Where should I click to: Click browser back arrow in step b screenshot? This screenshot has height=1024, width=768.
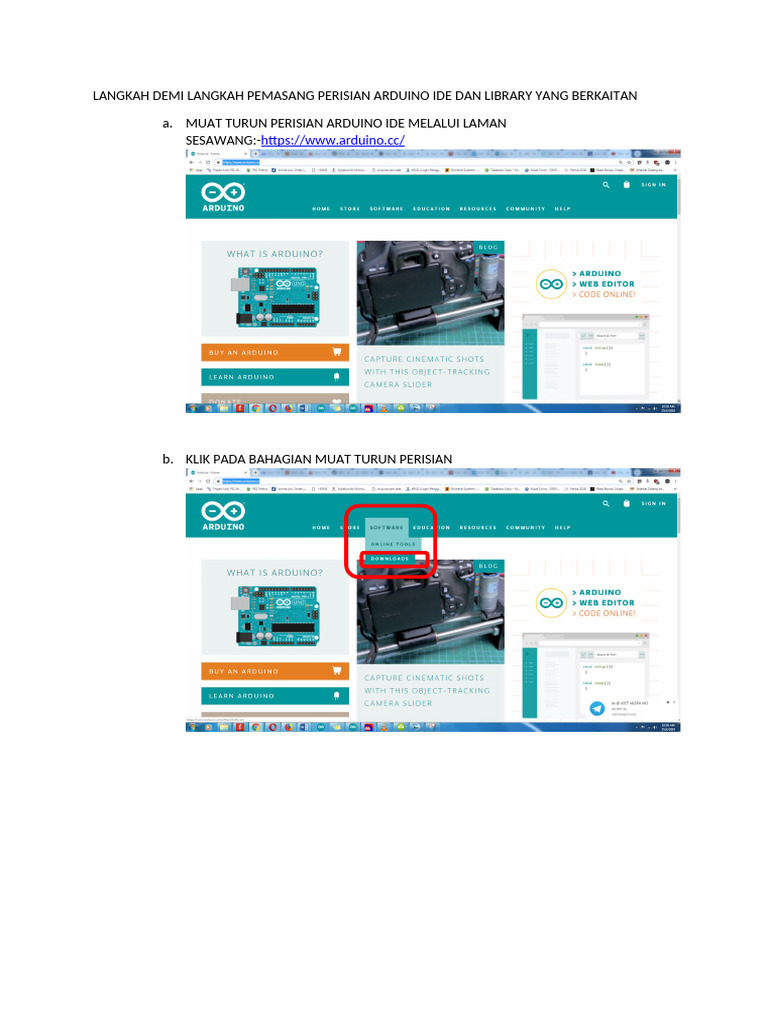click(191, 481)
